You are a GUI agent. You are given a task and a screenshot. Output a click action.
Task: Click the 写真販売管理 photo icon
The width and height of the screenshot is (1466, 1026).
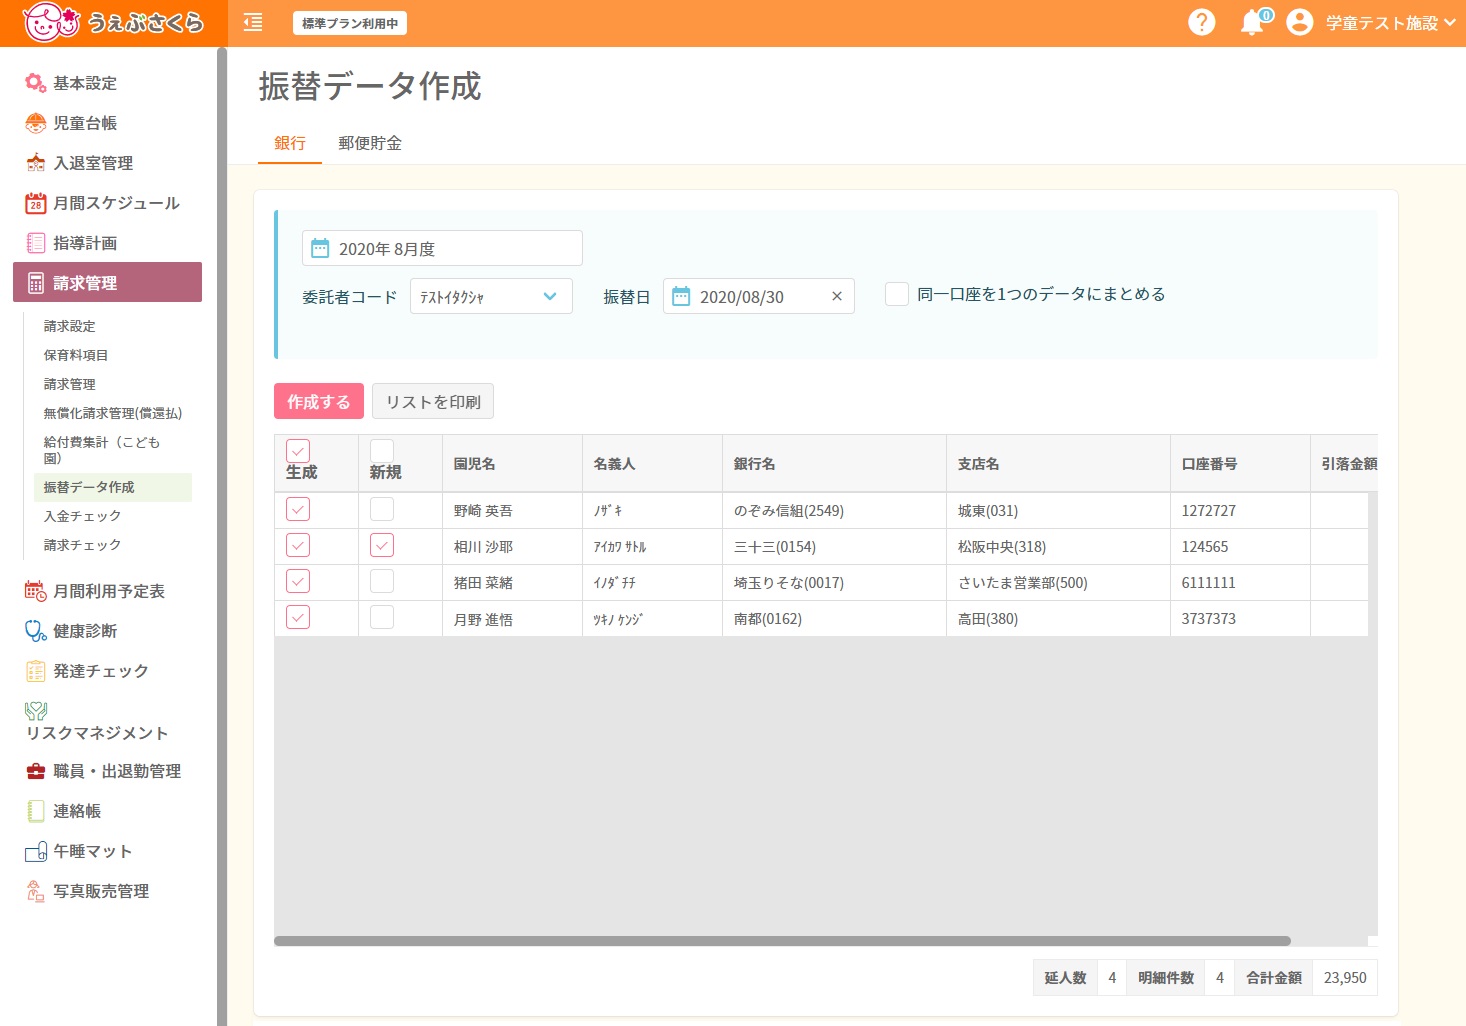[x=36, y=891]
